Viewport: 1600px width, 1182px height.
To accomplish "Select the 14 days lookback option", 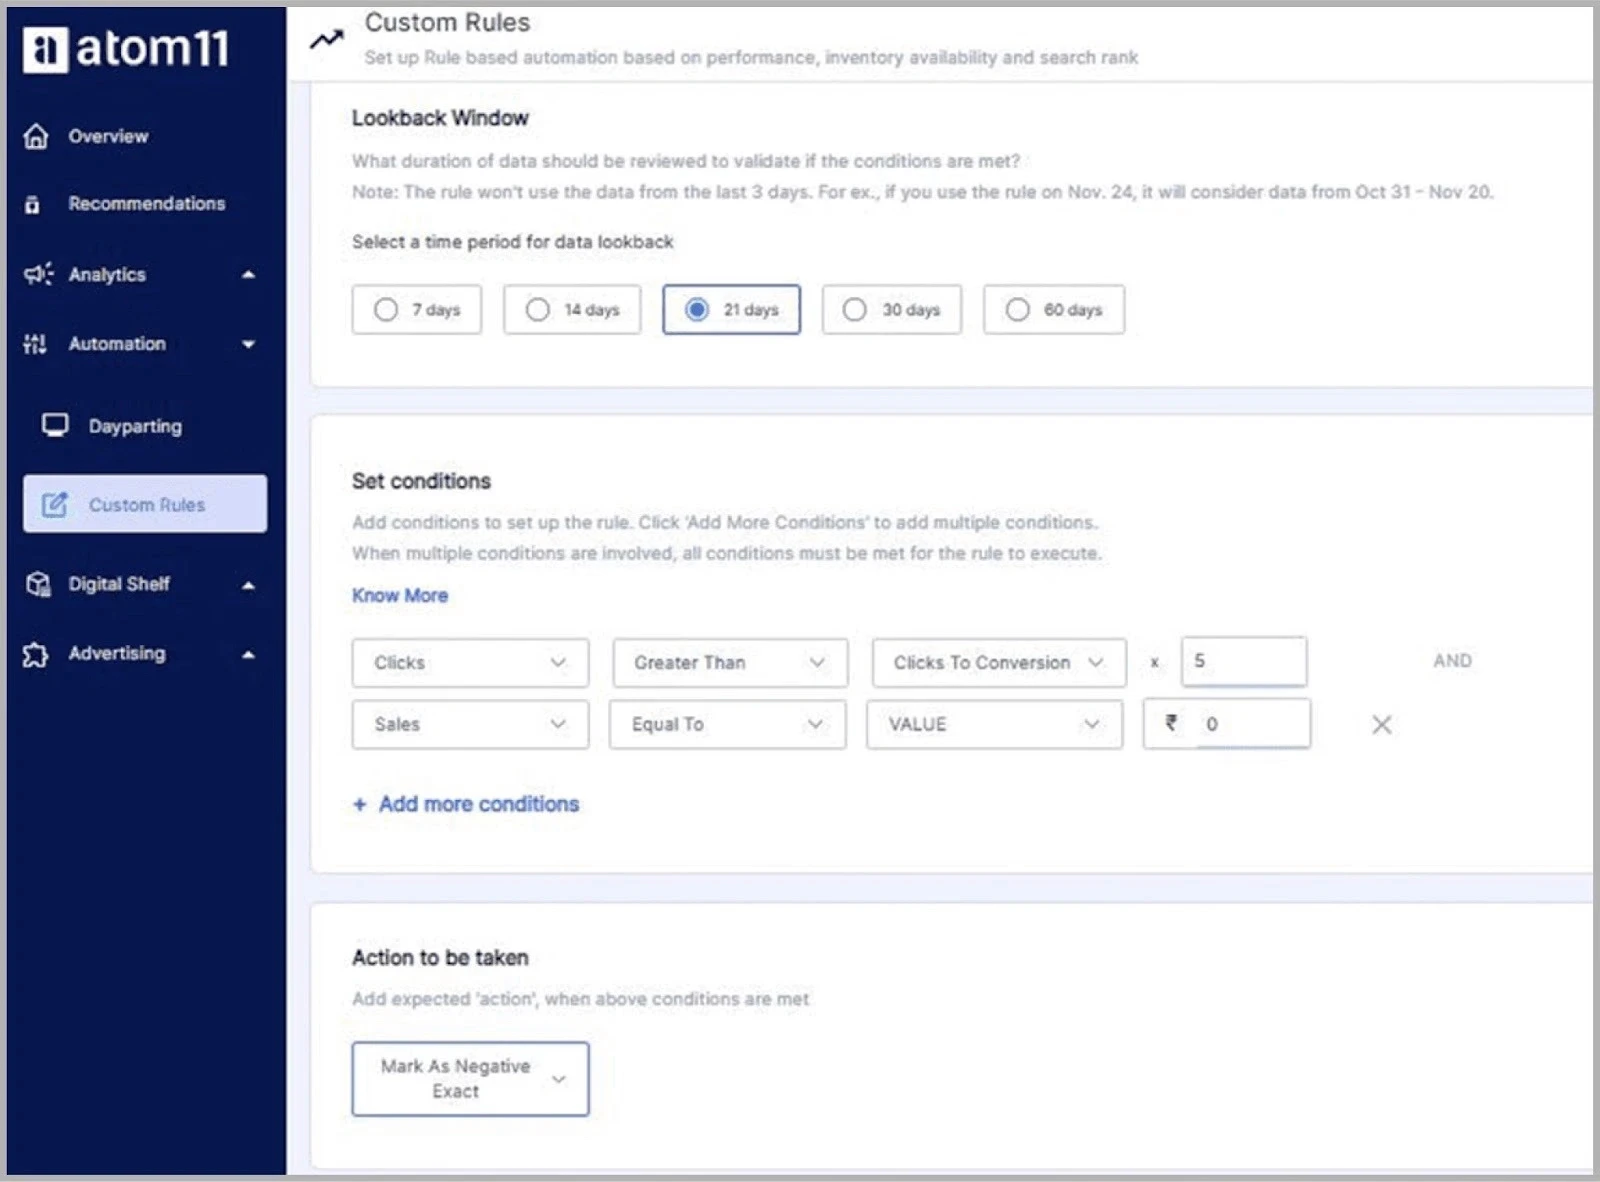I will (x=572, y=310).
